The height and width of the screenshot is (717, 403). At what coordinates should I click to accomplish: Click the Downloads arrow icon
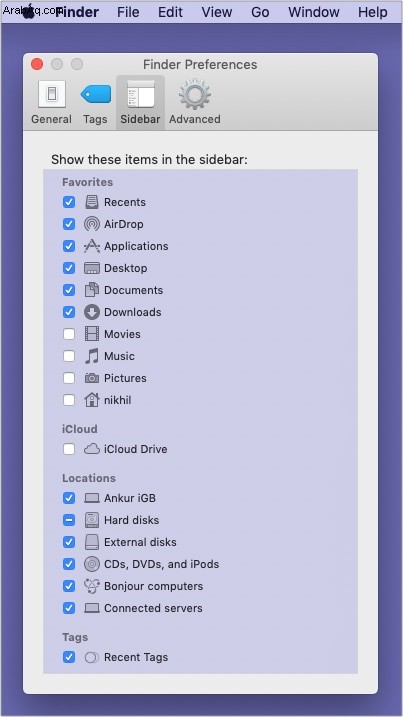pyautogui.click(x=92, y=312)
